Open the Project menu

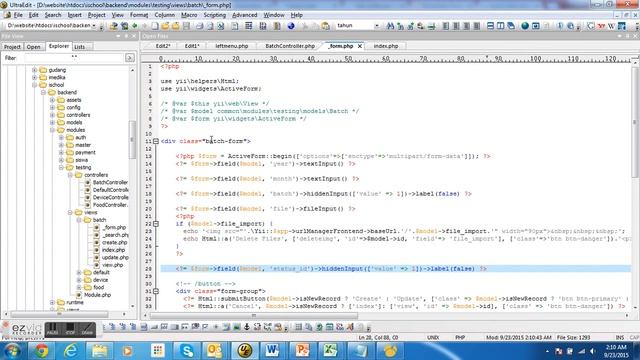96,15
